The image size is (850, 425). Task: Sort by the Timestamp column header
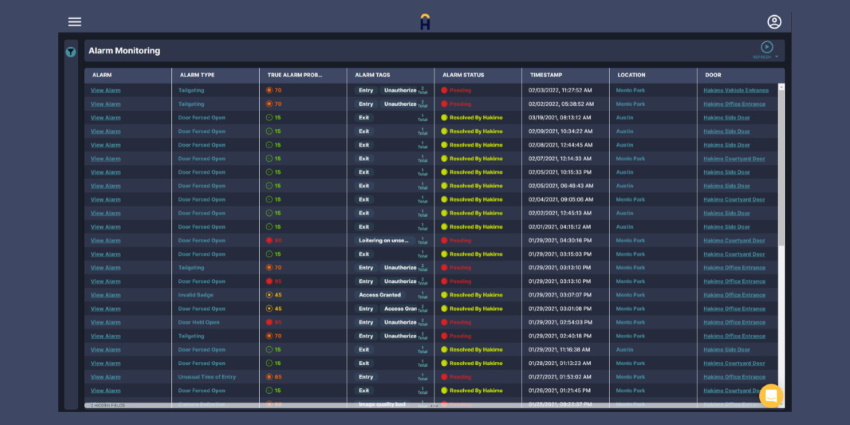coord(546,75)
